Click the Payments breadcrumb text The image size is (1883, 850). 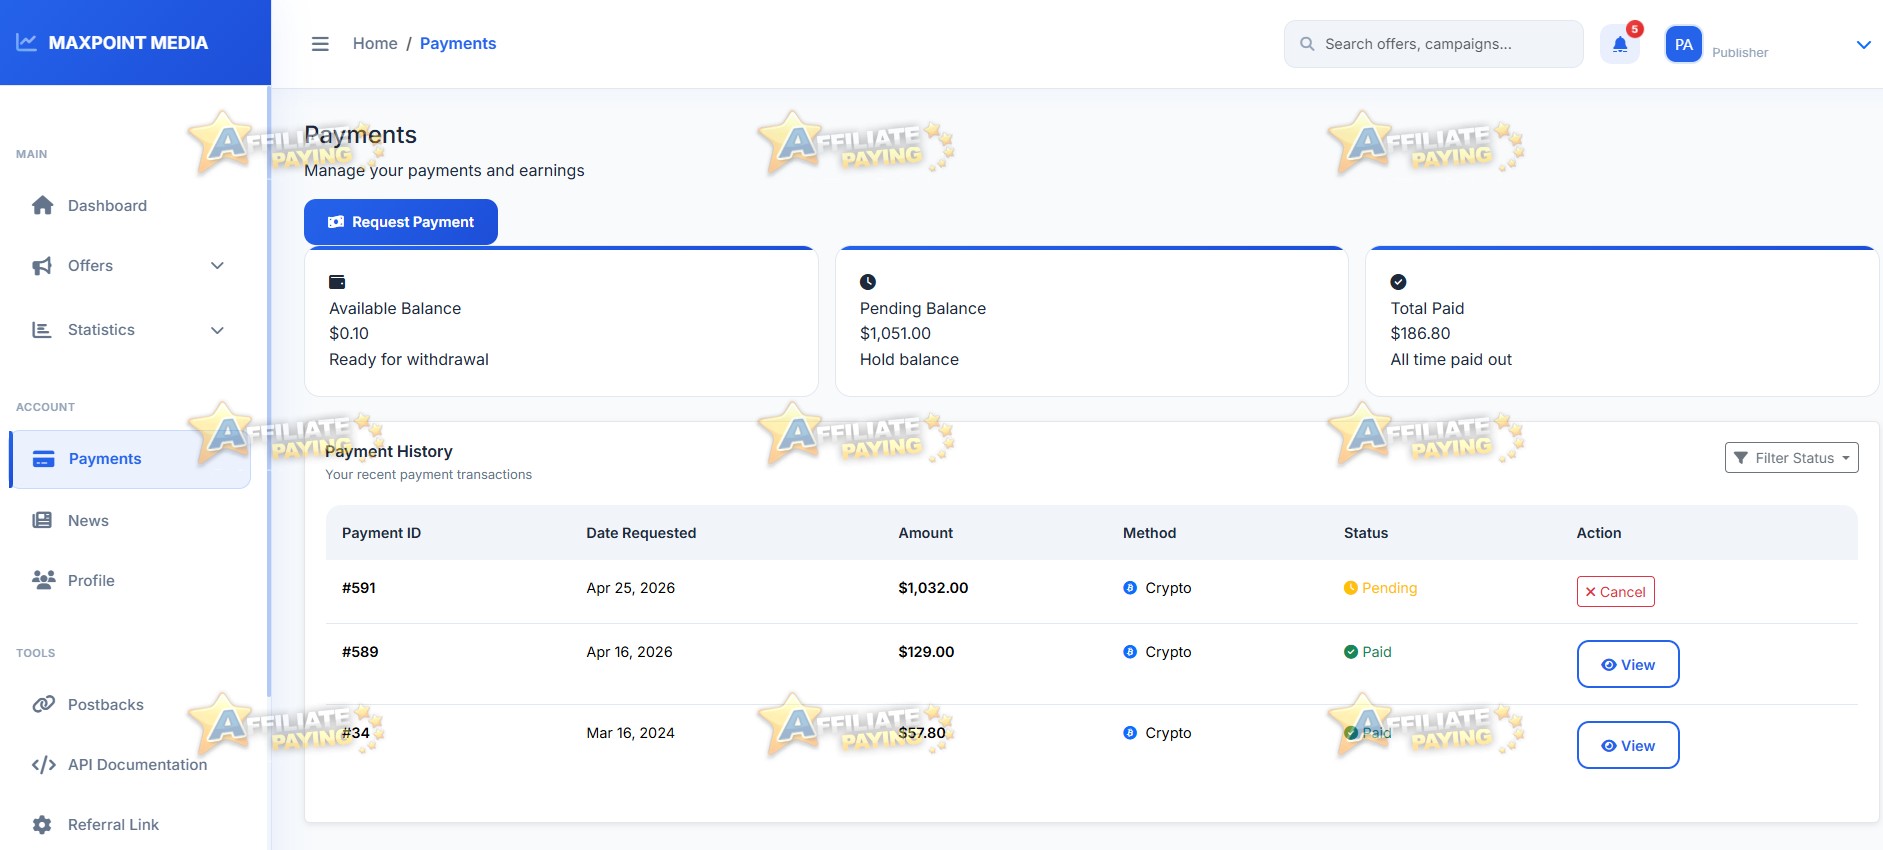[x=458, y=43]
